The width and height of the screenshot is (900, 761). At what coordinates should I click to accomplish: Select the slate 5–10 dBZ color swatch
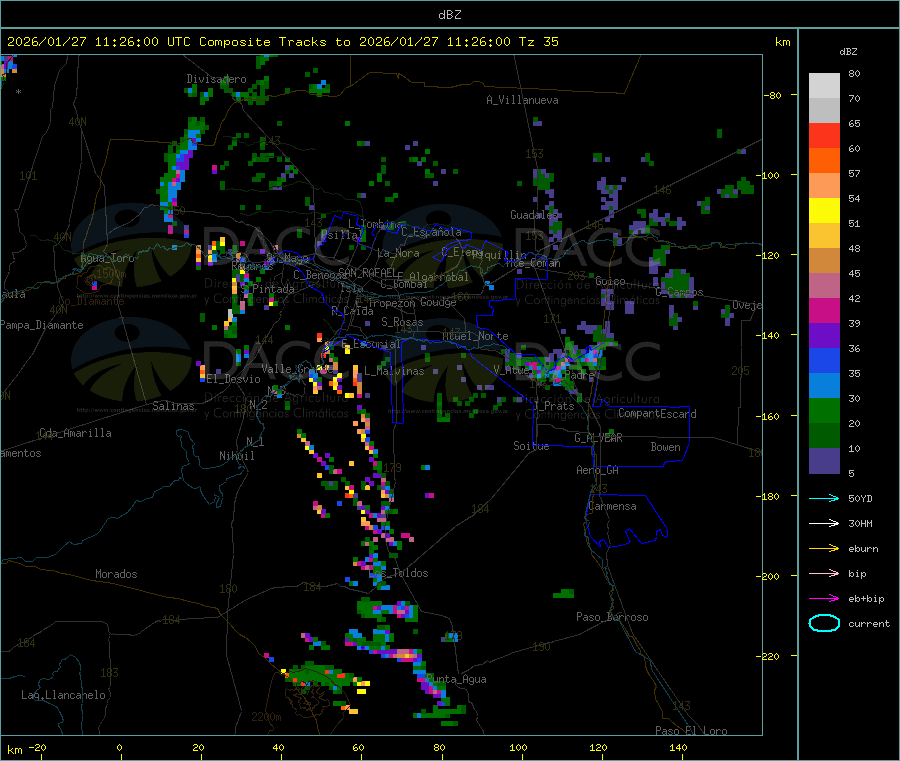[824, 461]
